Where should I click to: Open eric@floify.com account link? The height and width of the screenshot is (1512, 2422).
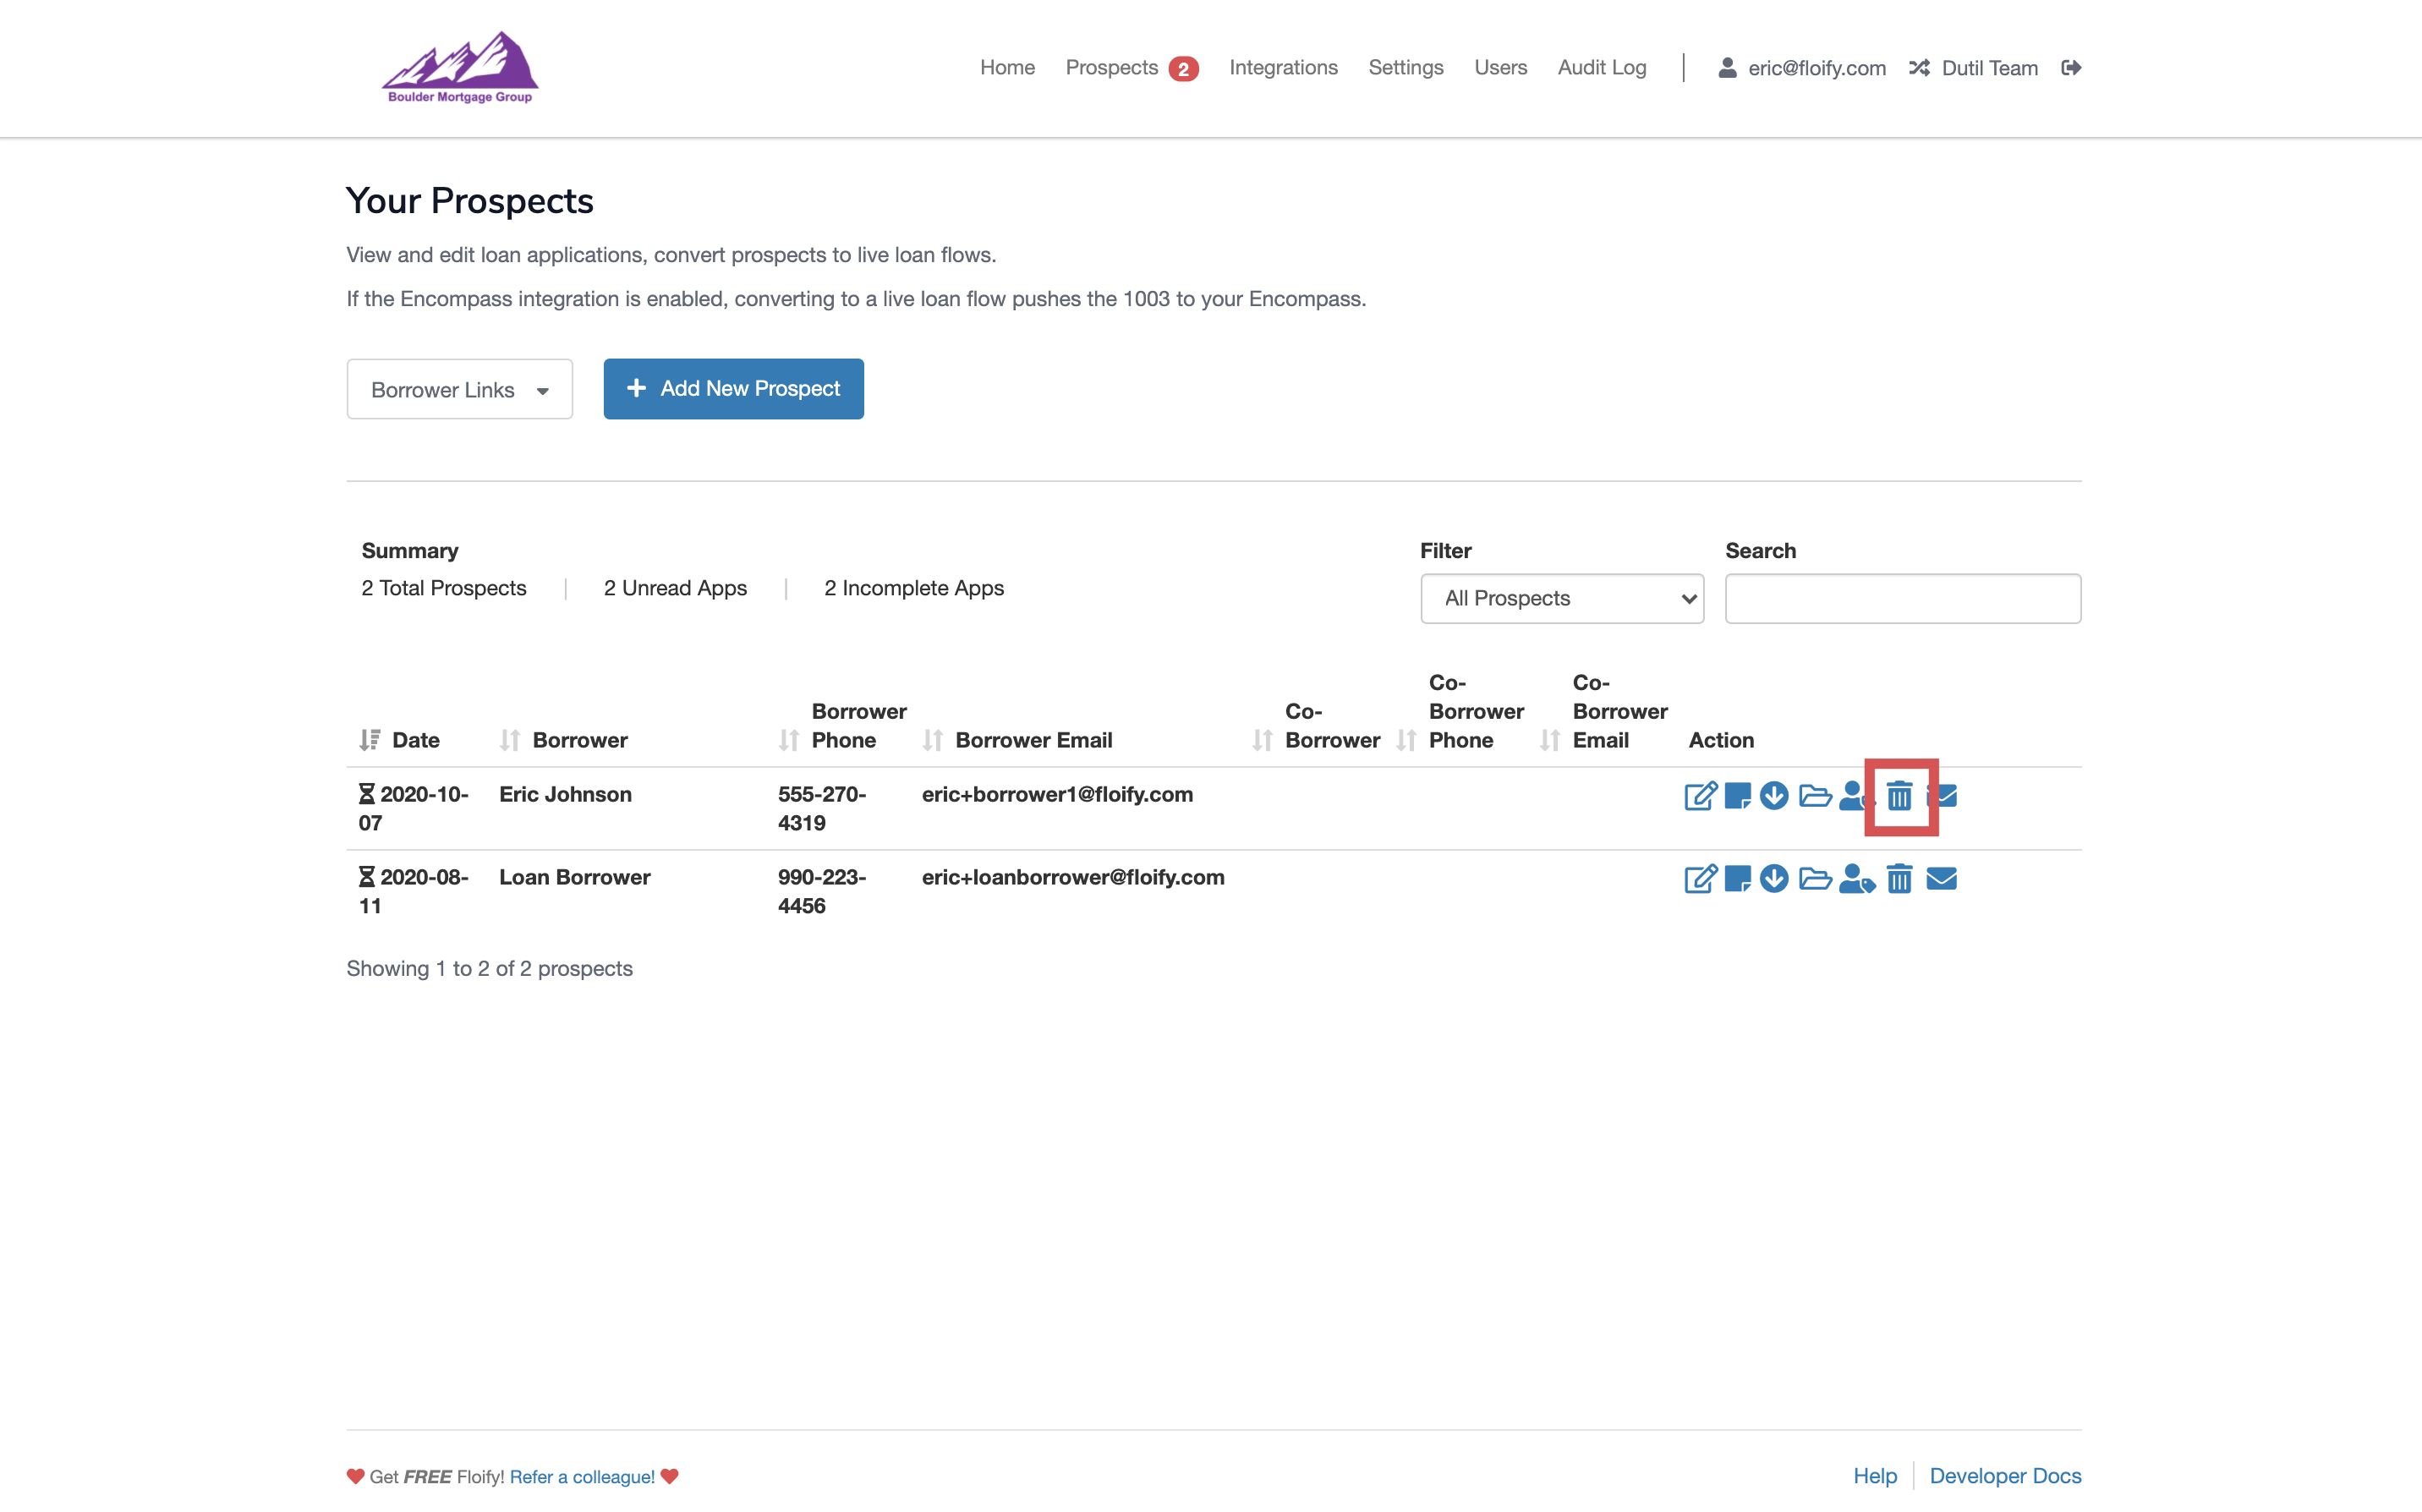(1816, 68)
